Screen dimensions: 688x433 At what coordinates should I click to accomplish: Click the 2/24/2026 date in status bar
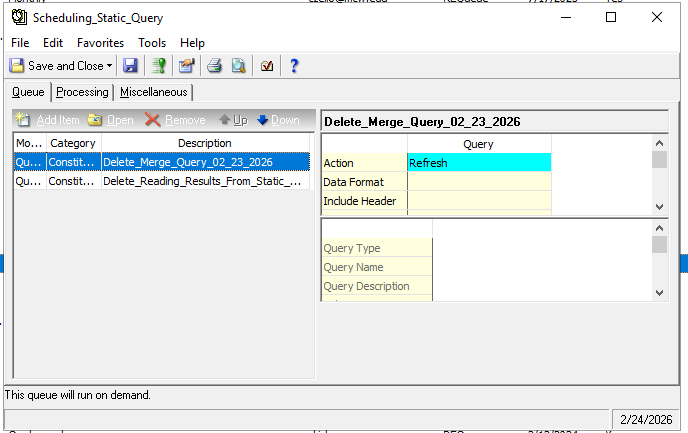click(x=646, y=419)
